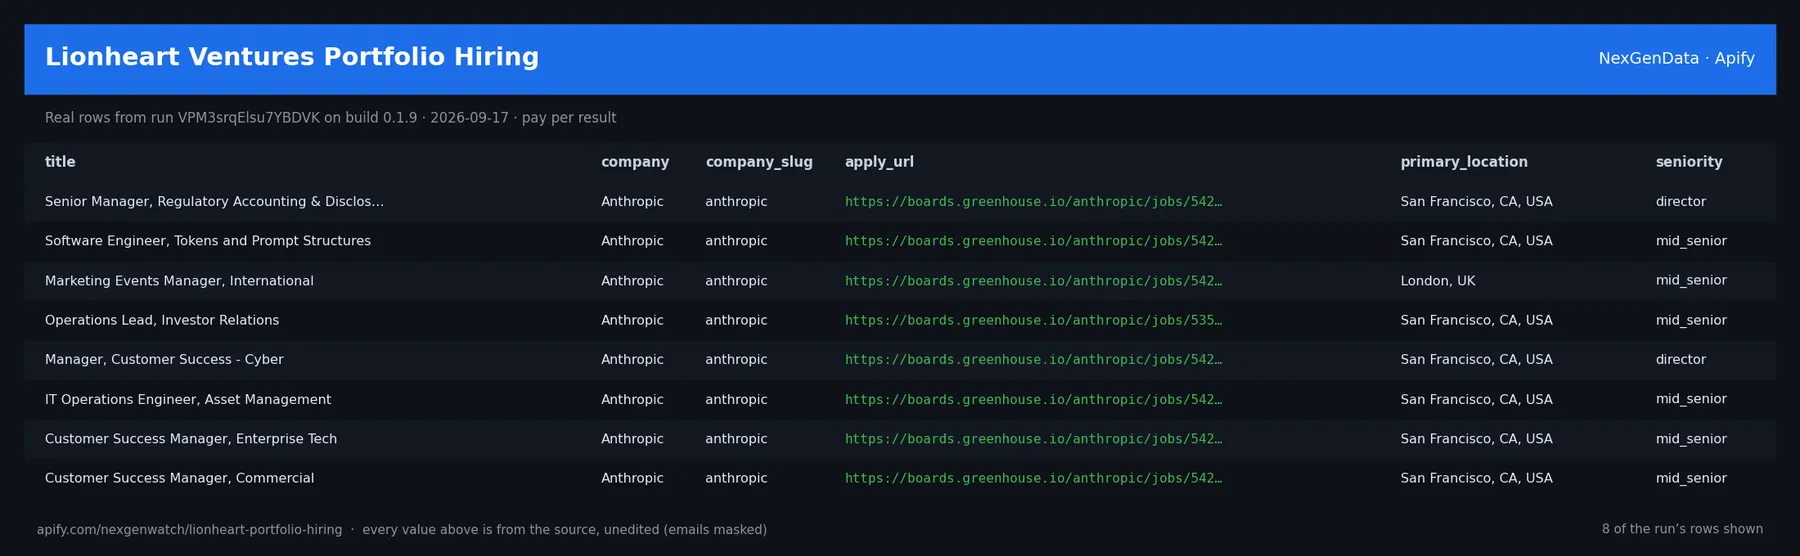Select title 'Customer Success Manager, Commercial'
This screenshot has height=556, width=1800.
pos(179,478)
